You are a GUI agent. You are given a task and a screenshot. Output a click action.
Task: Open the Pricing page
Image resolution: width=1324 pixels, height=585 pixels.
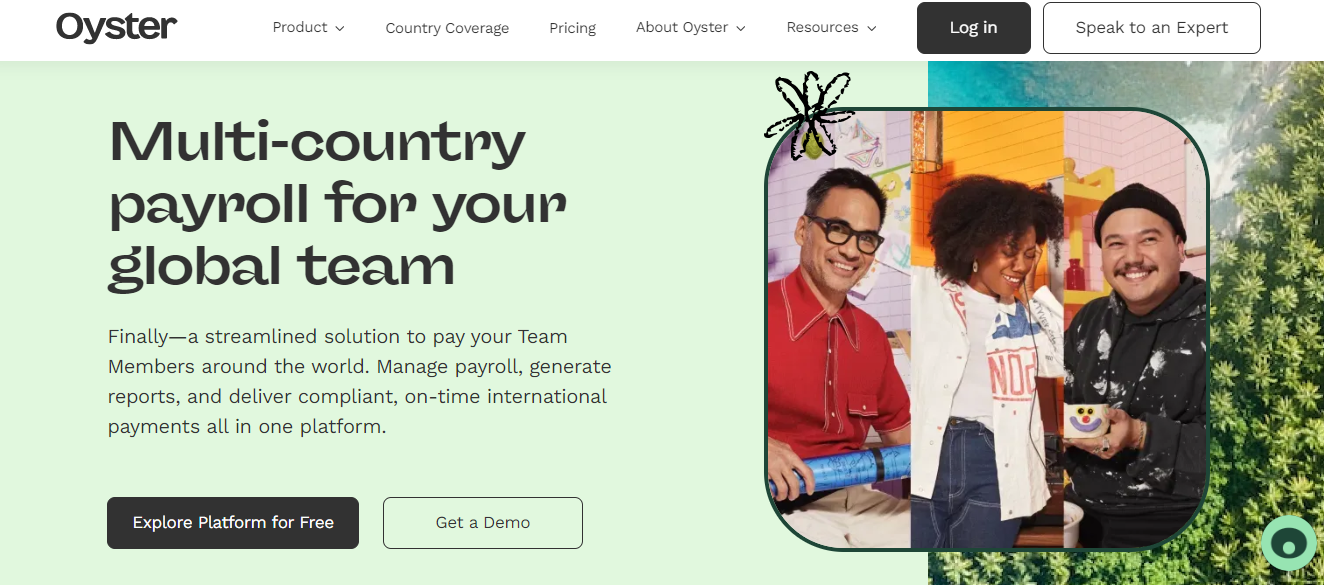572,28
